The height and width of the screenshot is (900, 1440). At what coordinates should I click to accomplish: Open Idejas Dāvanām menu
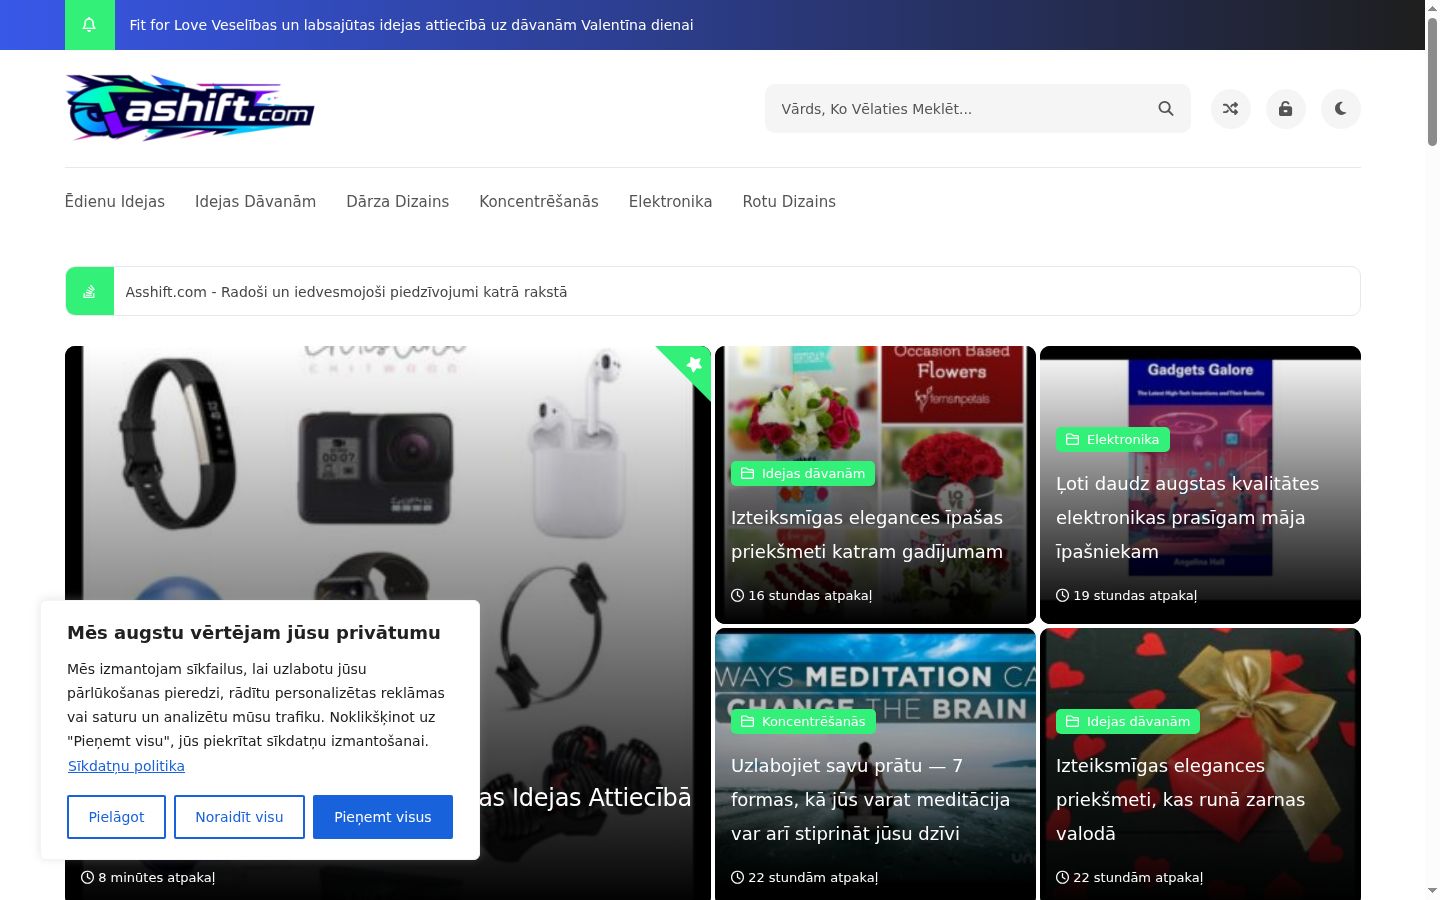click(255, 201)
